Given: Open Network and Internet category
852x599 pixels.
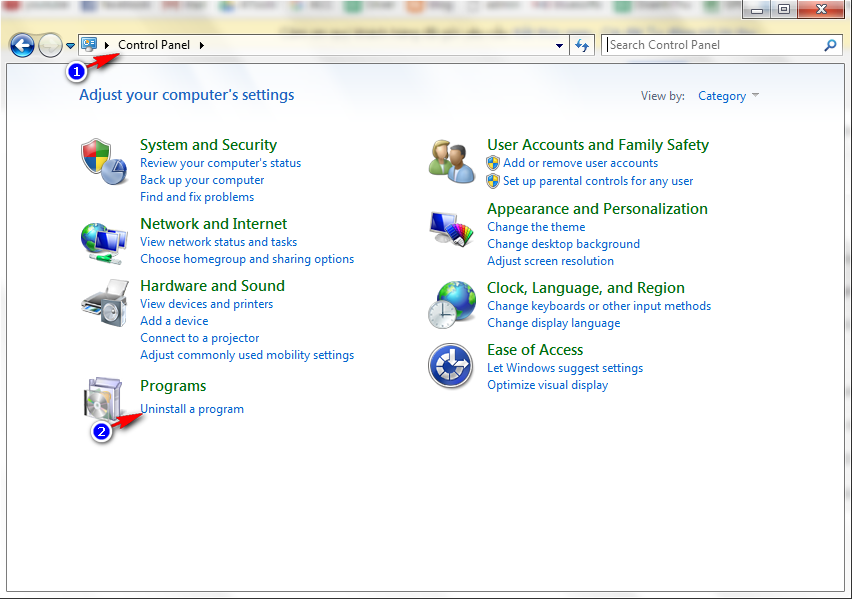Looking at the screenshot, I should 214,224.
